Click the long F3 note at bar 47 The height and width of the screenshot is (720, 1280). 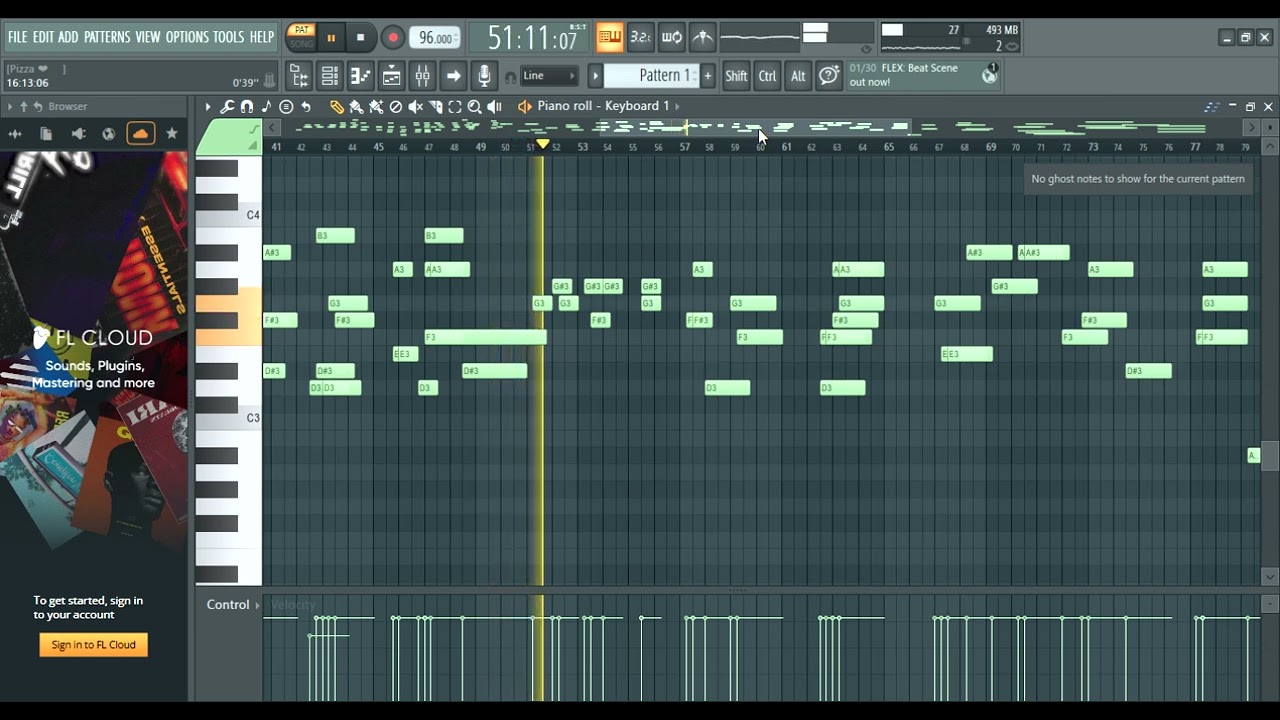point(485,337)
